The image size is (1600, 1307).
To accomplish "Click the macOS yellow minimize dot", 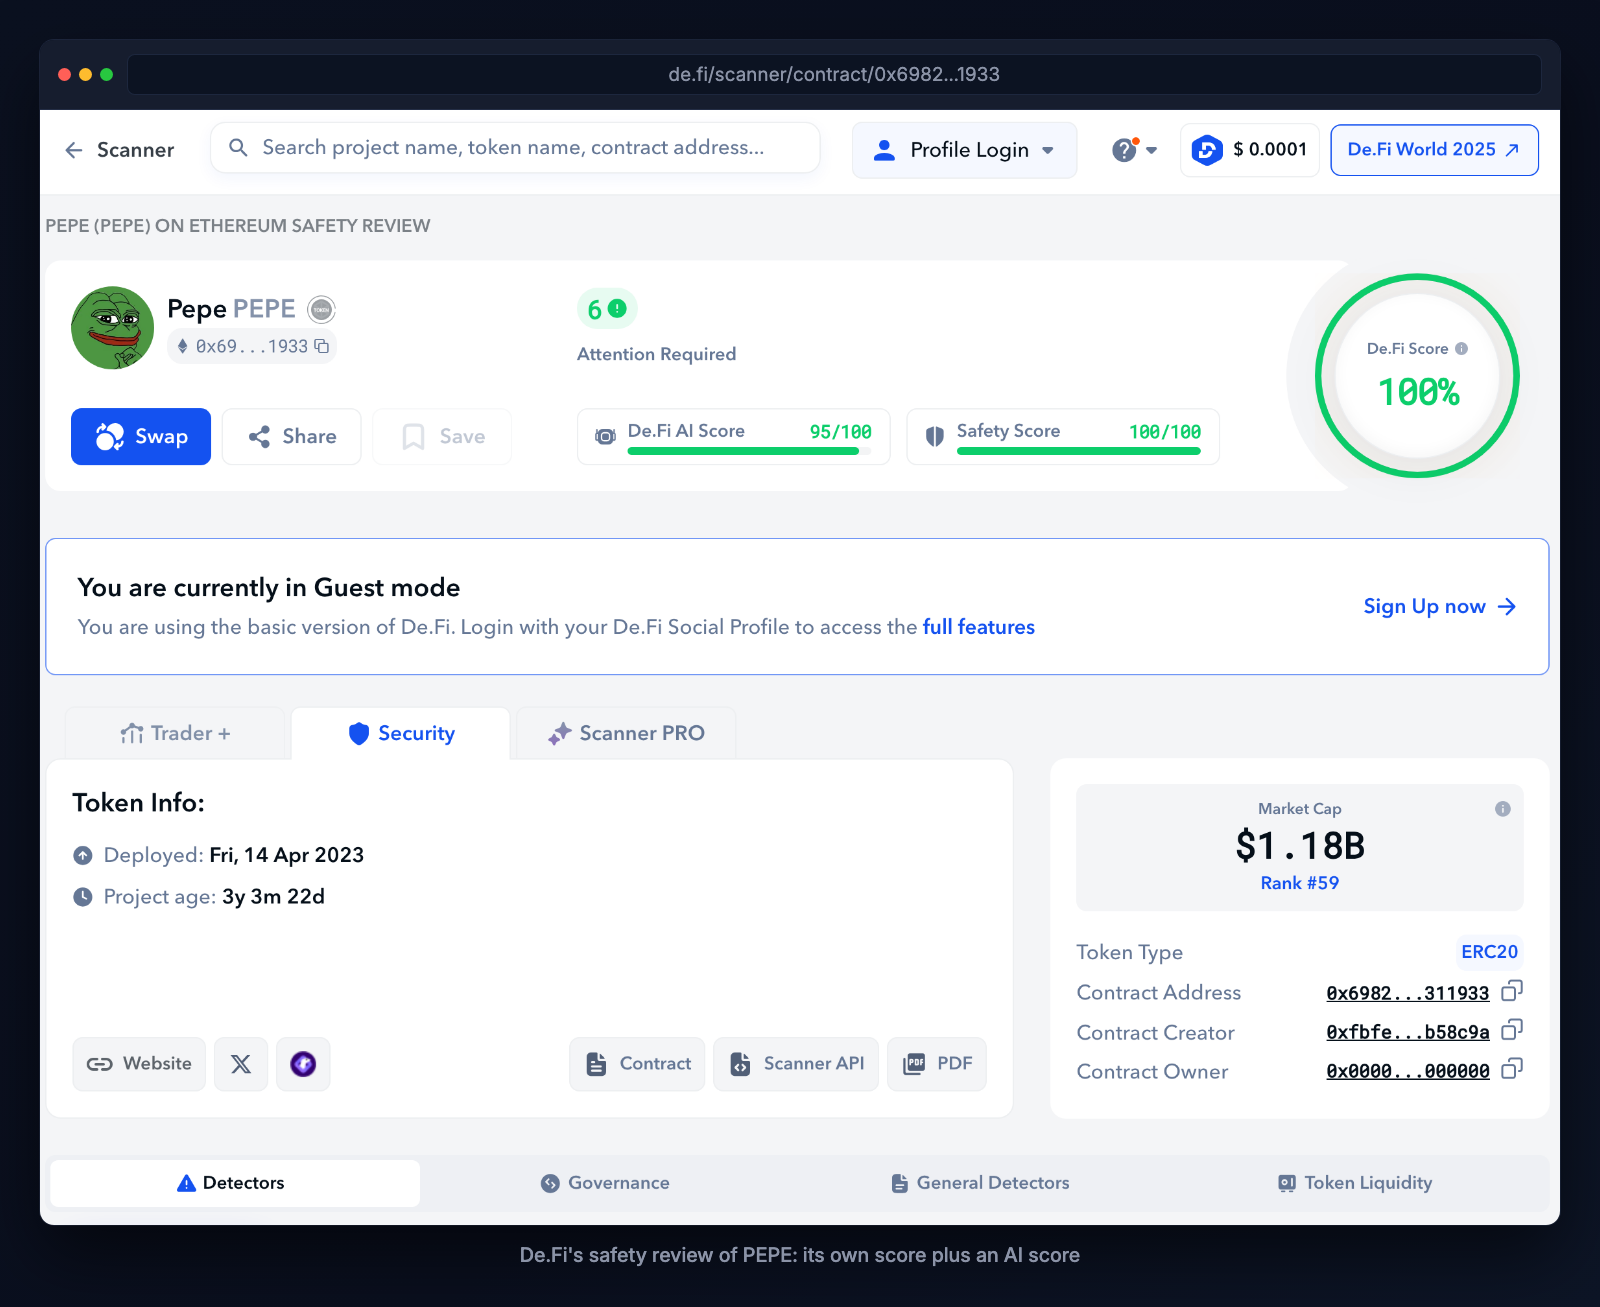I will 85,75.
